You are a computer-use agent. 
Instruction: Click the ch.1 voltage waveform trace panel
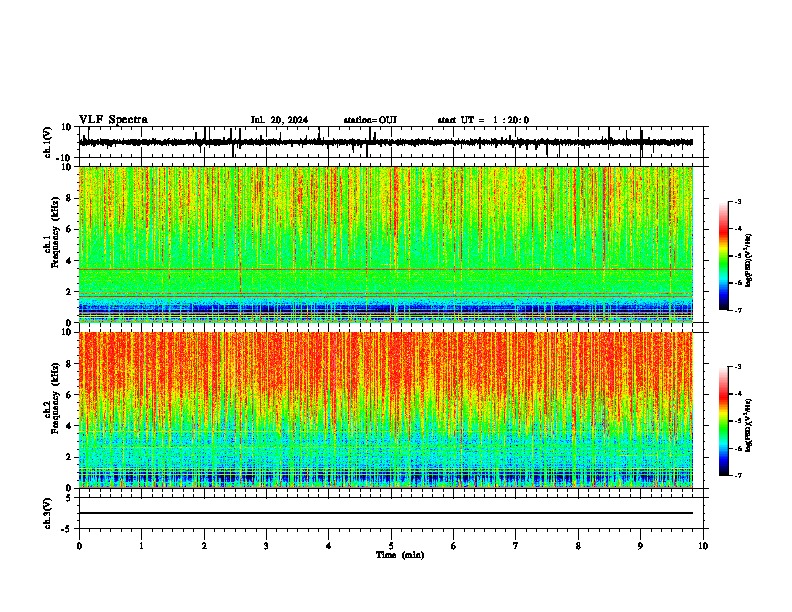(x=391, y=142)
